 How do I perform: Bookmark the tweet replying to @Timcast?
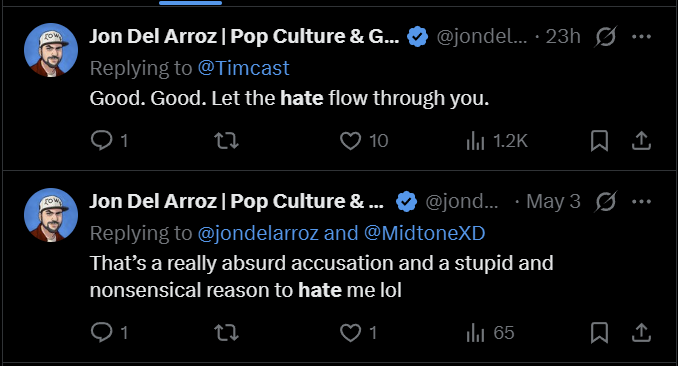[599, 141]
